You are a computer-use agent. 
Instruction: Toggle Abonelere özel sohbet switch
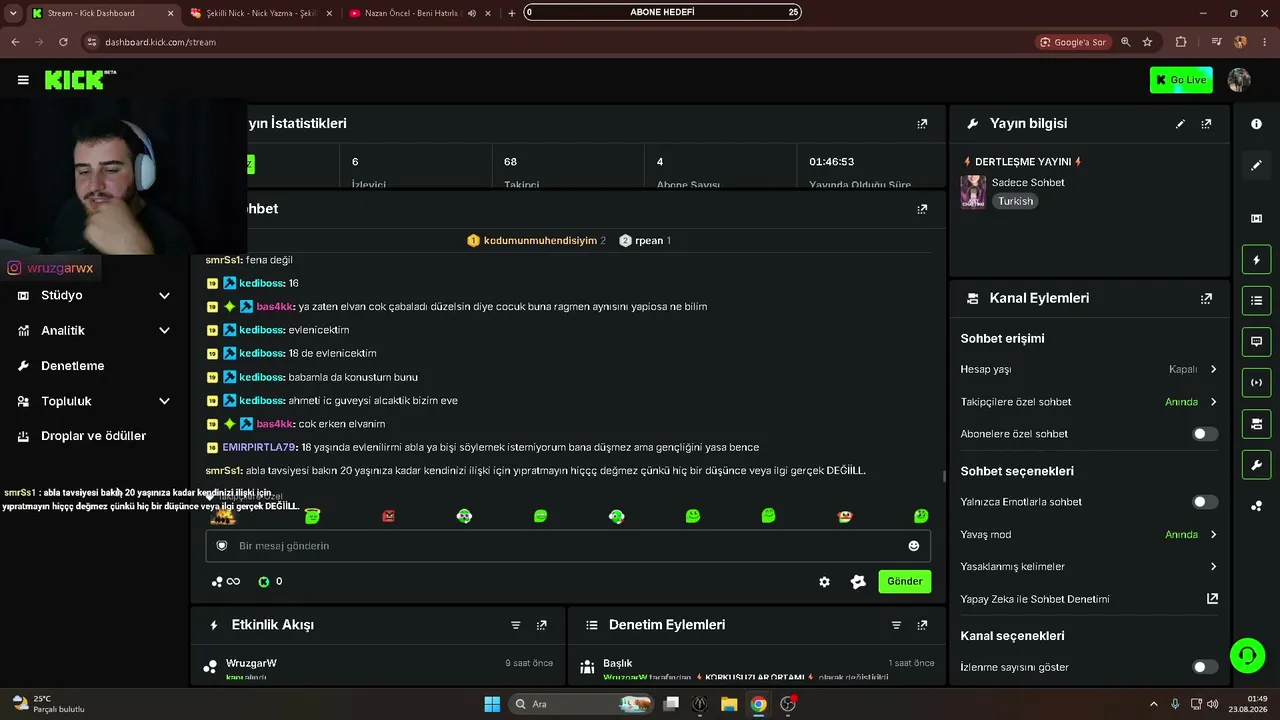[1205, 434]
